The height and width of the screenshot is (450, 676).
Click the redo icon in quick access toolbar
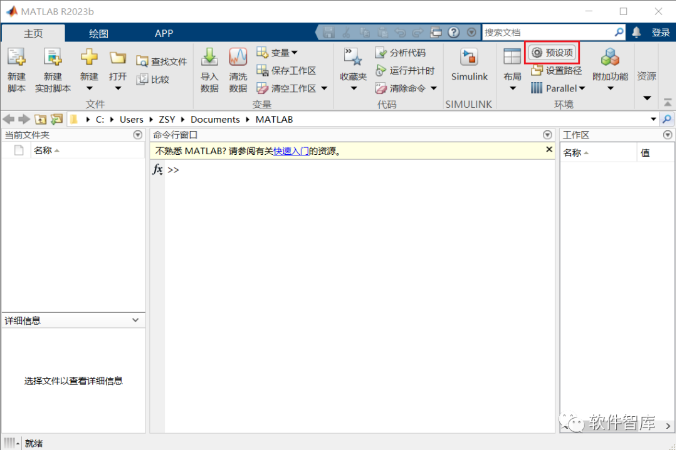(418, 32)
